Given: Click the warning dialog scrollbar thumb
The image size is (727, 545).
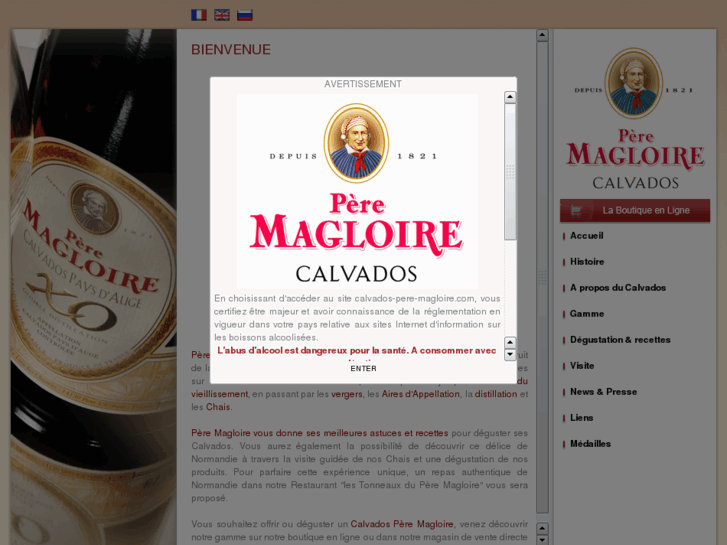Looking at the screenshot, I should [510, 172].
